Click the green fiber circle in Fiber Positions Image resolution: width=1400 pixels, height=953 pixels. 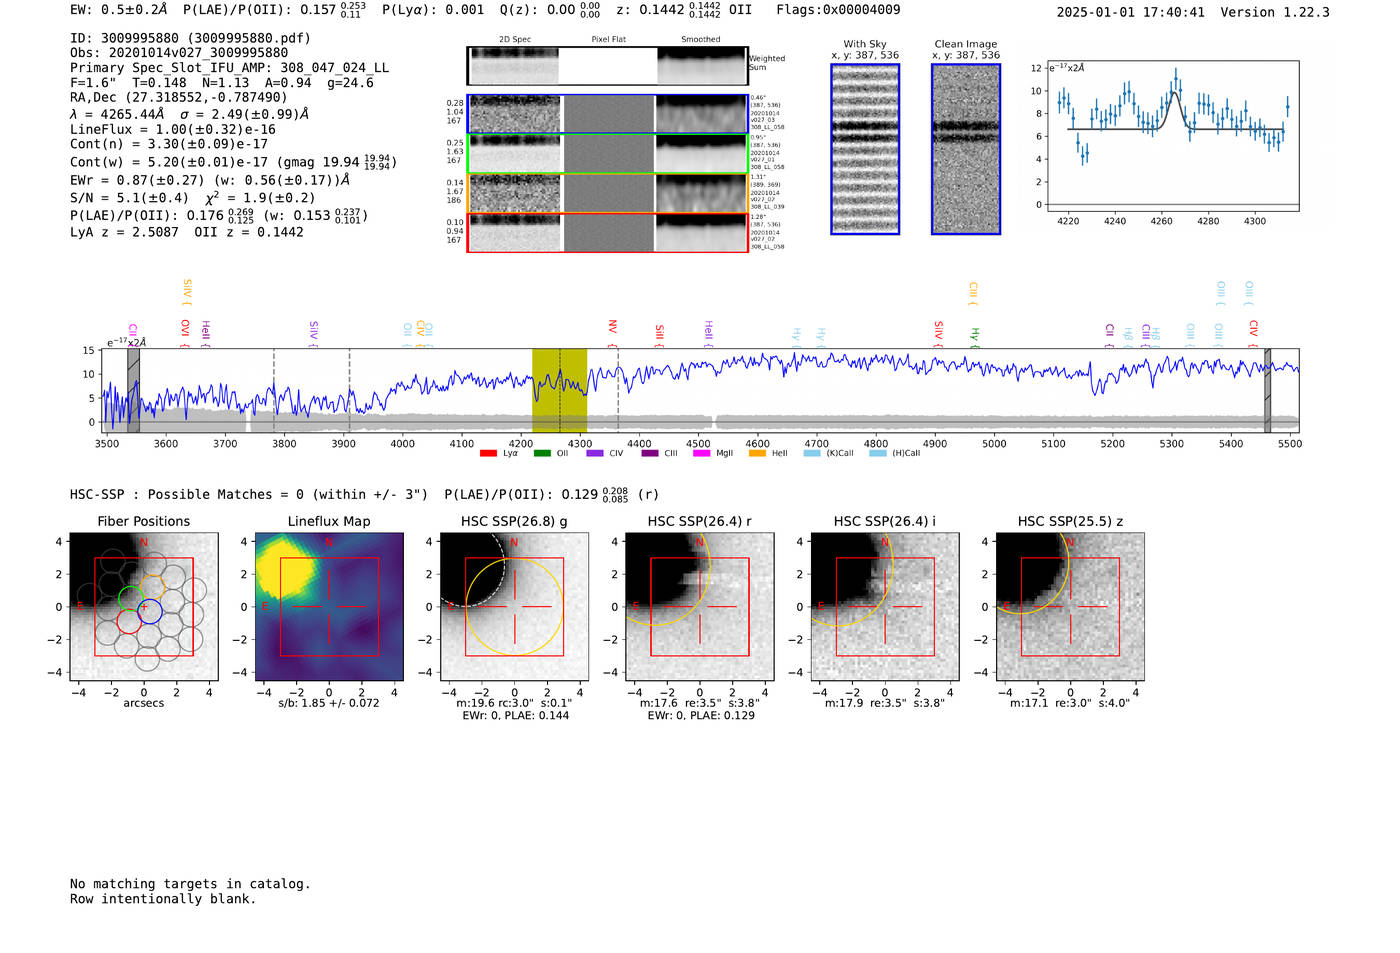130,598
